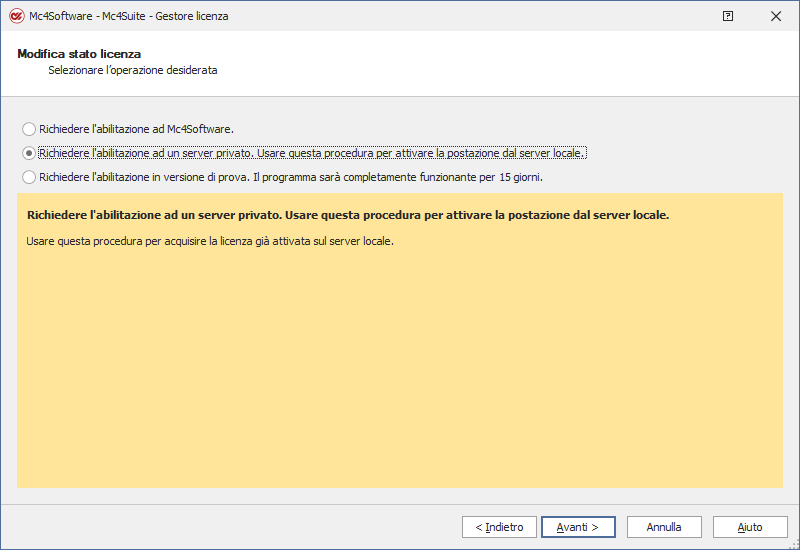
Task: Click the empty area of the yellow info panel
Action: coord(400,380)
